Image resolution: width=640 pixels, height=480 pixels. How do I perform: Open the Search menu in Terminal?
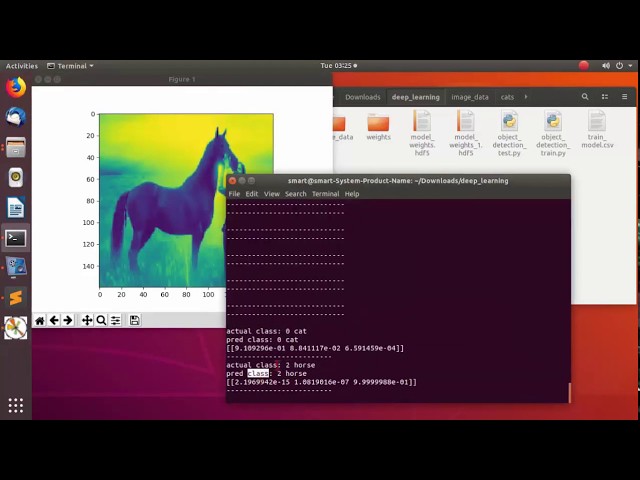click(296, 194)
